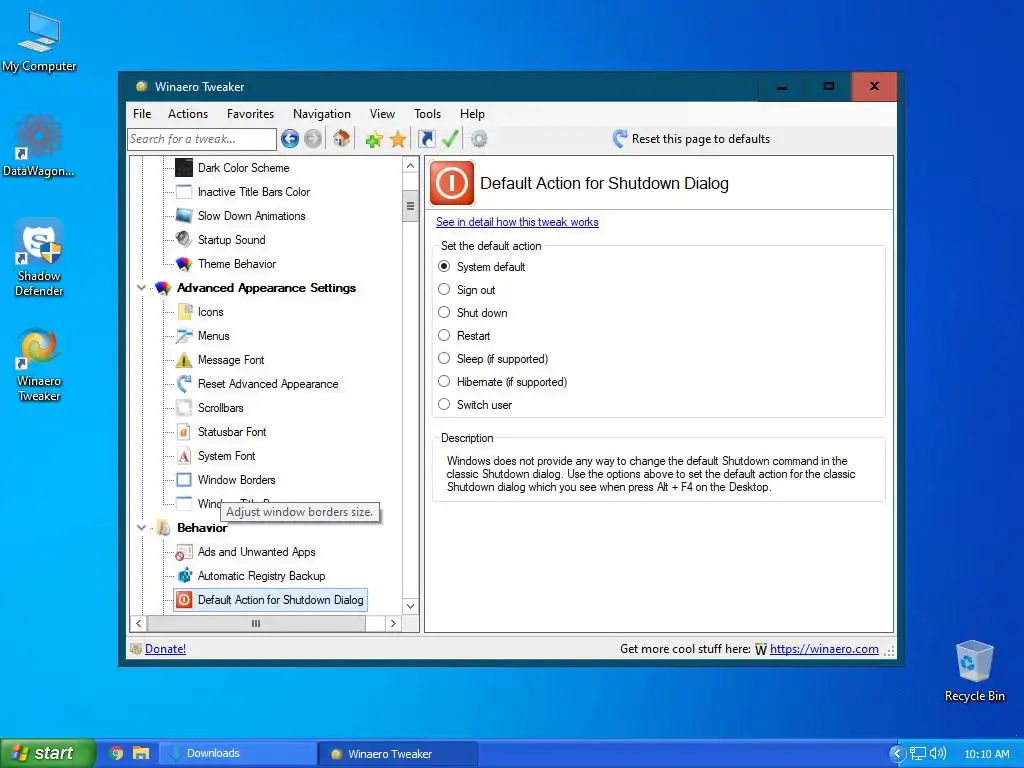This screenshot has height=768, width=1024.
Task: Select the Window Borders tree item
Action: click(236, 480)
